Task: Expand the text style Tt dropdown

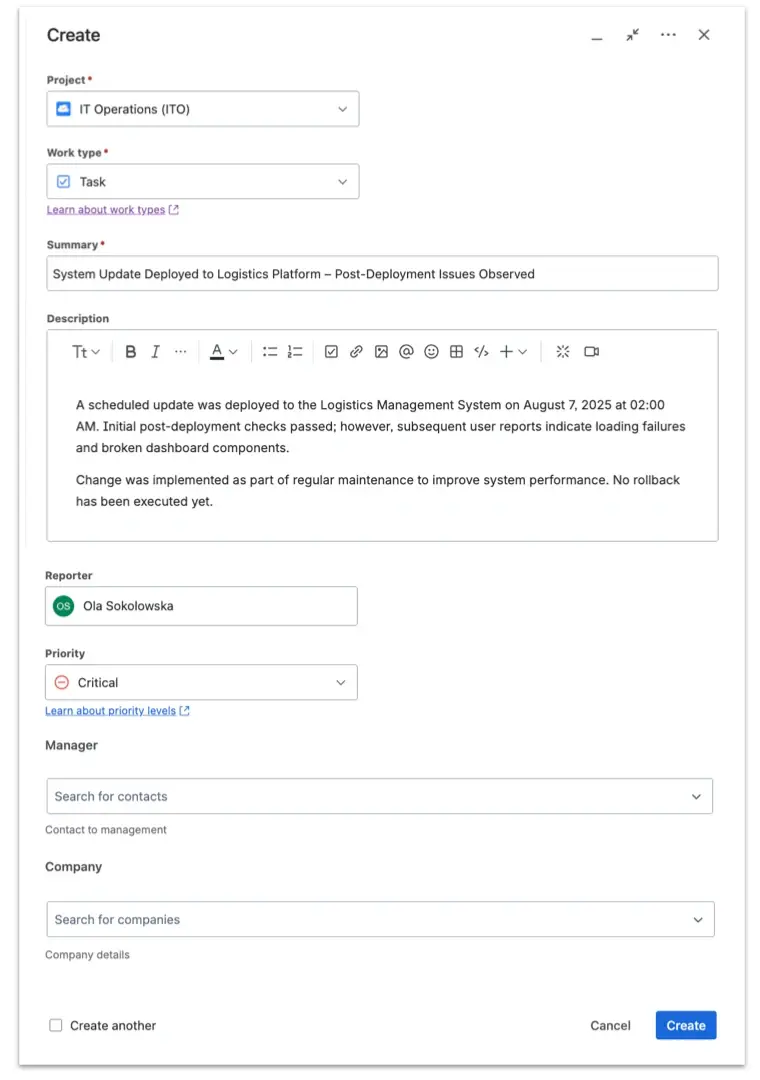Action: pyautogui.click(x=85, y=351)
